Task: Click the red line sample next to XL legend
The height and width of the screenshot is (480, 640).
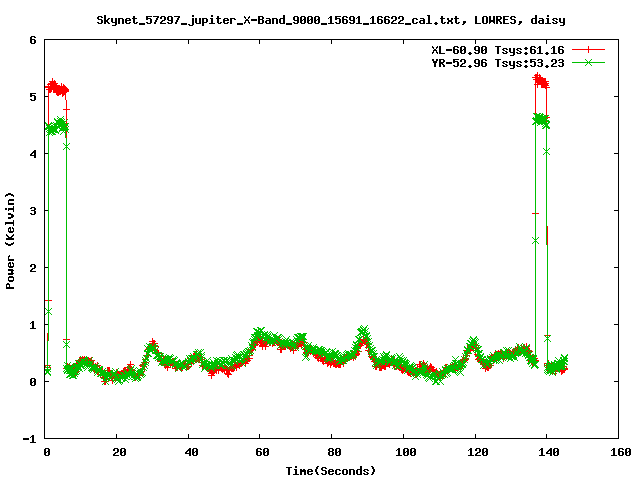Action: tap(588, 50)
